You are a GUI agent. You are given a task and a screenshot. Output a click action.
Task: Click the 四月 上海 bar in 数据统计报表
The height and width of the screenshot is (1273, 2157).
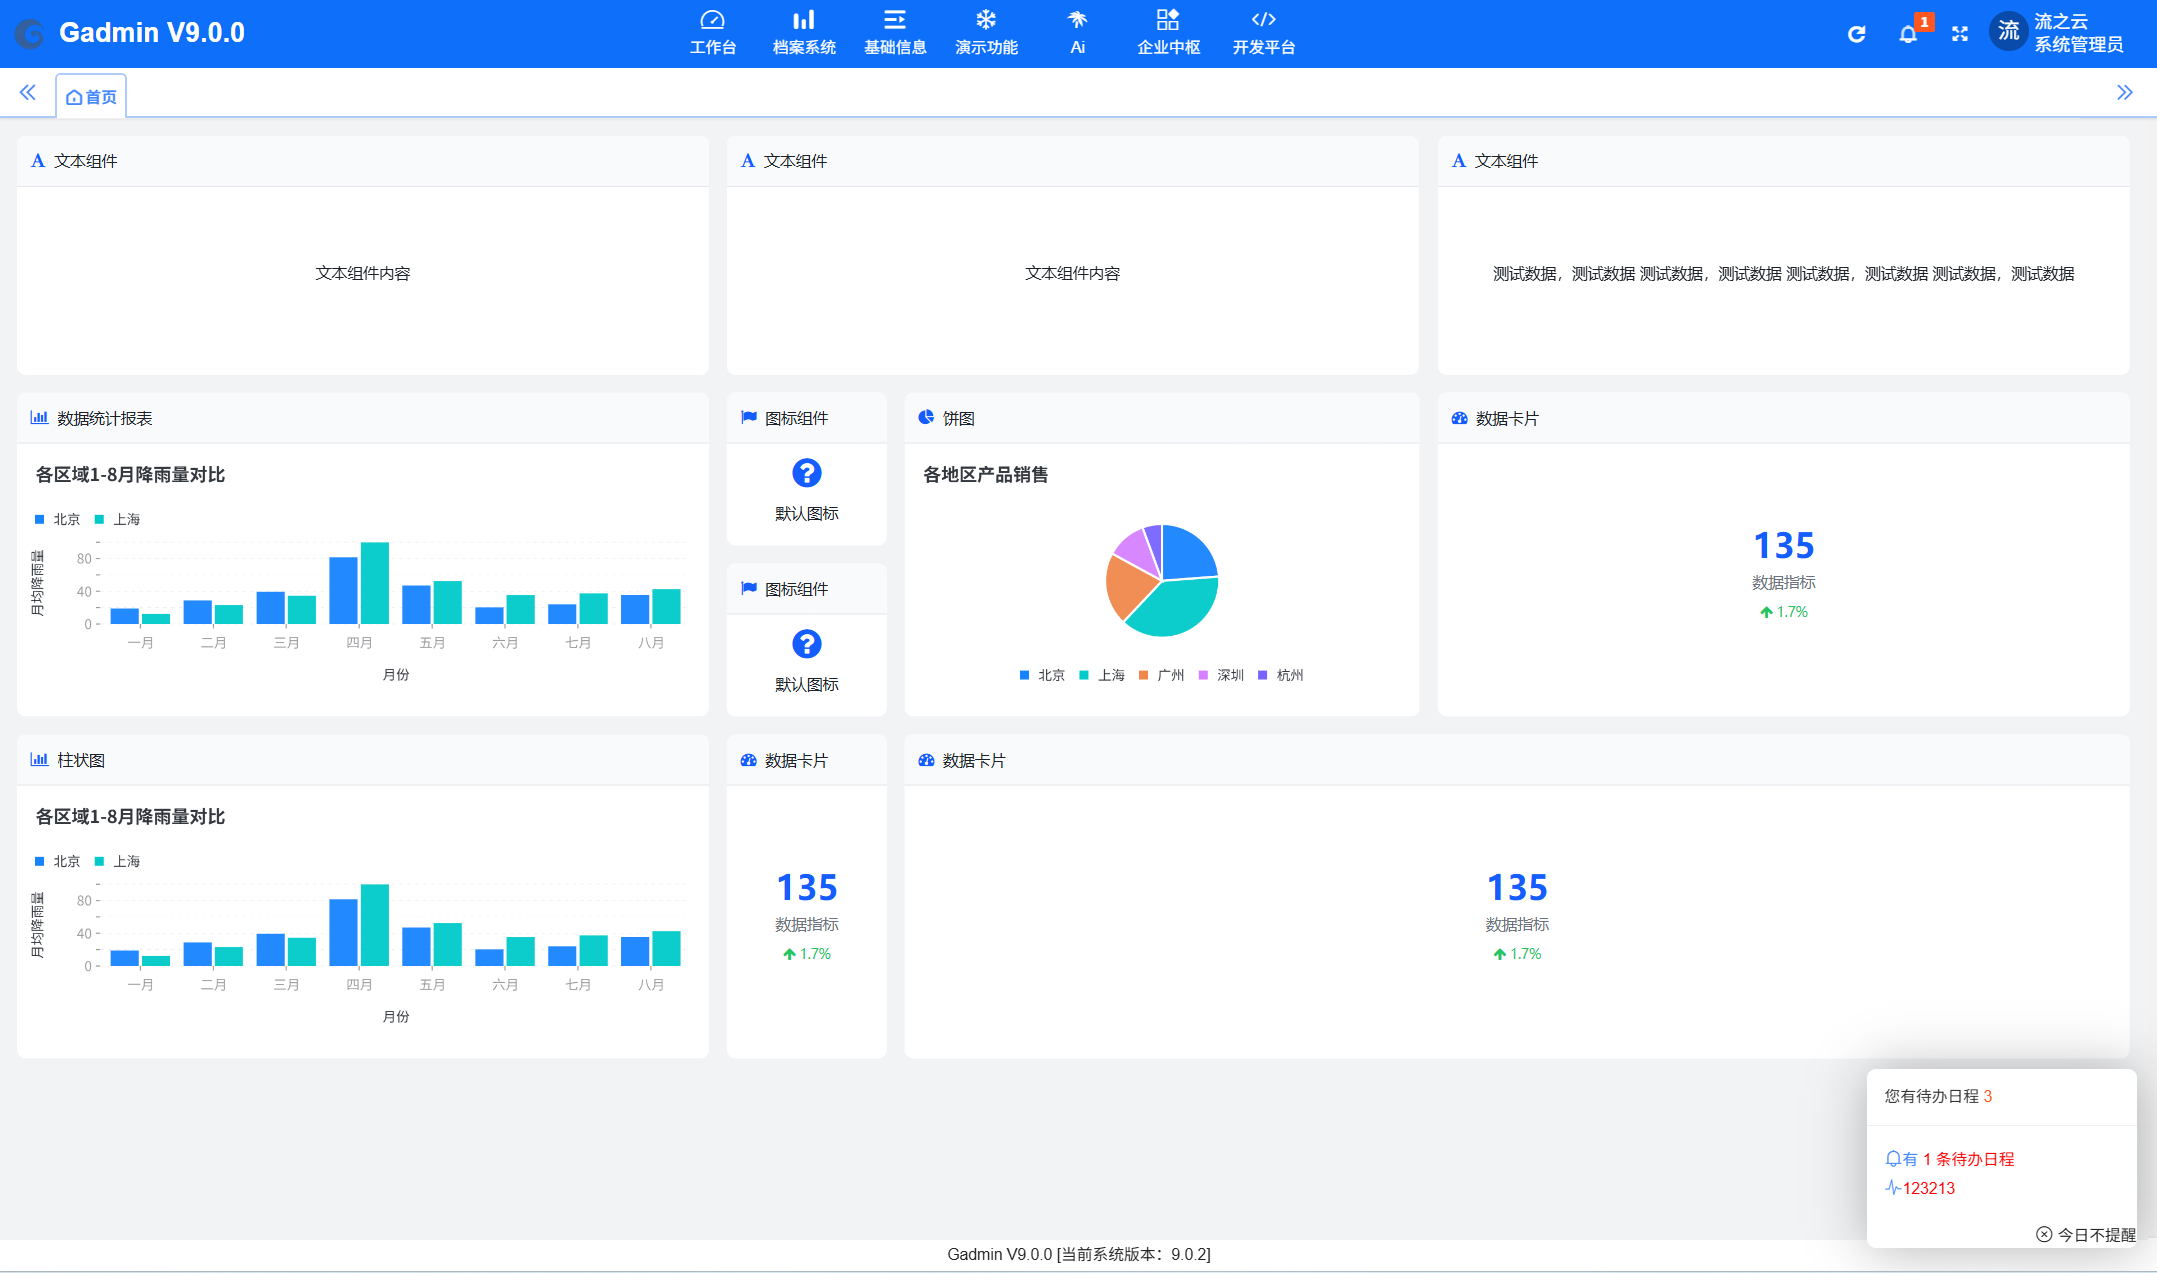click(375, 583)
